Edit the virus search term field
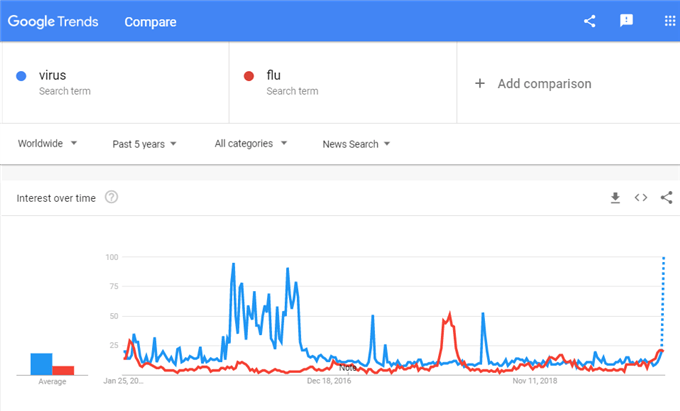 (115, 82)
